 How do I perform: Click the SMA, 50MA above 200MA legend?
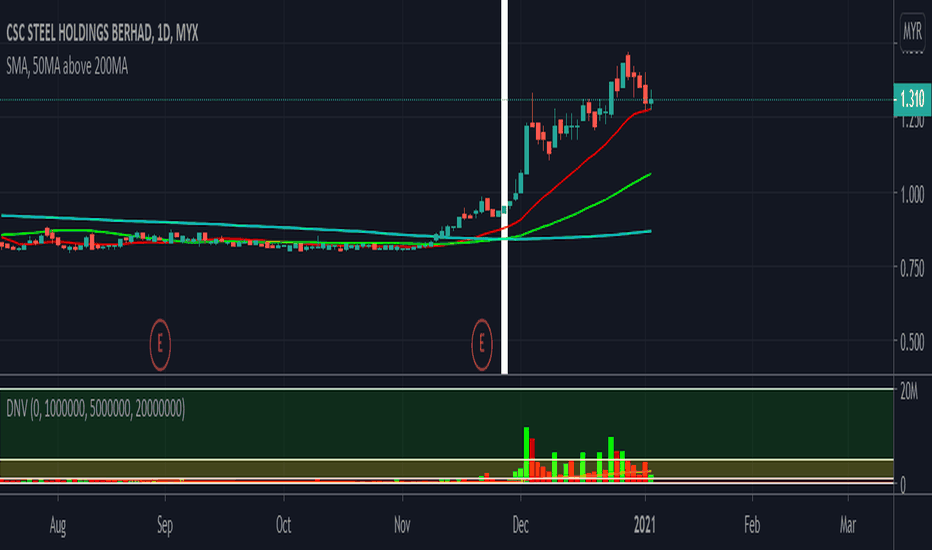(67, 67)
